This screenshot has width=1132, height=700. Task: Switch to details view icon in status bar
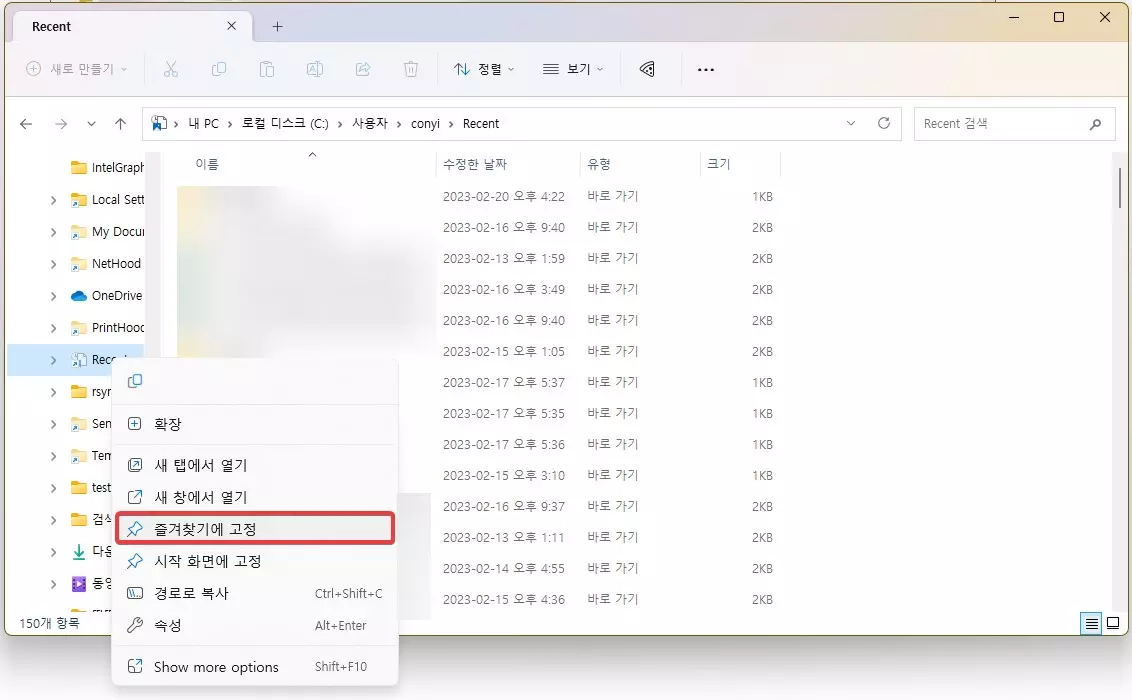[x=1092, y=623]
